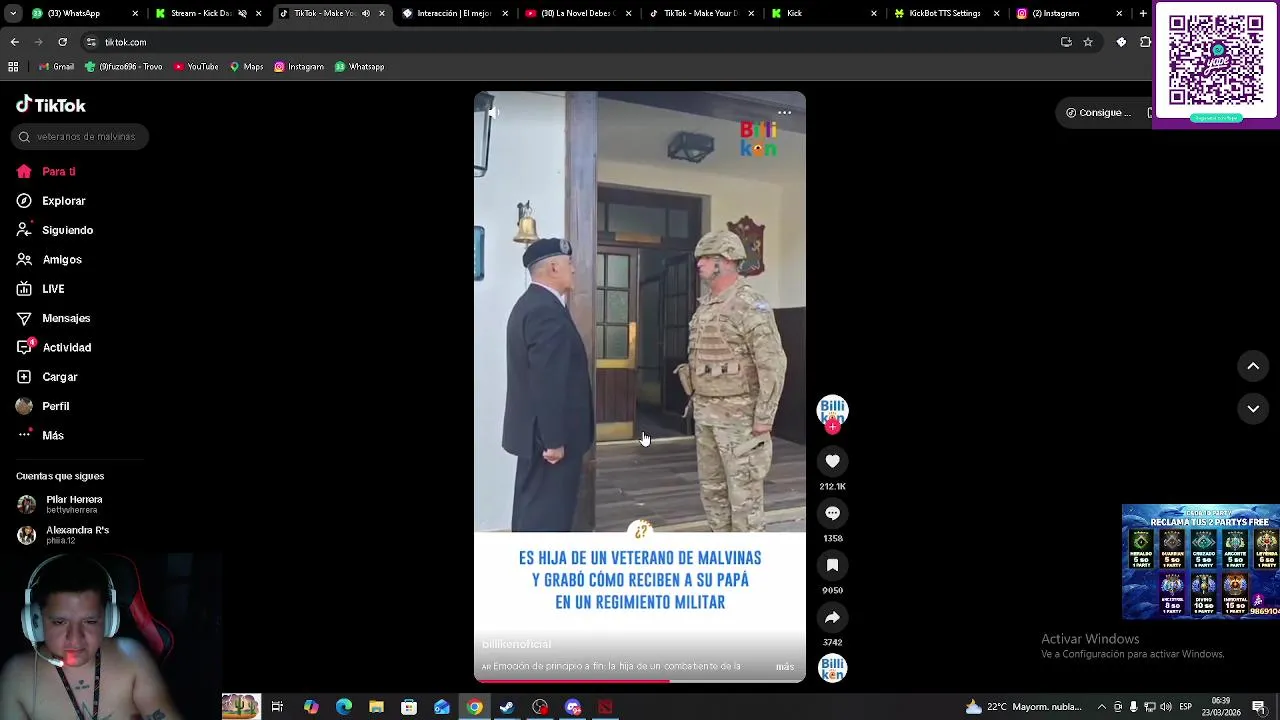
Task: Click the TikTok logo
Action: click(51, 105)
